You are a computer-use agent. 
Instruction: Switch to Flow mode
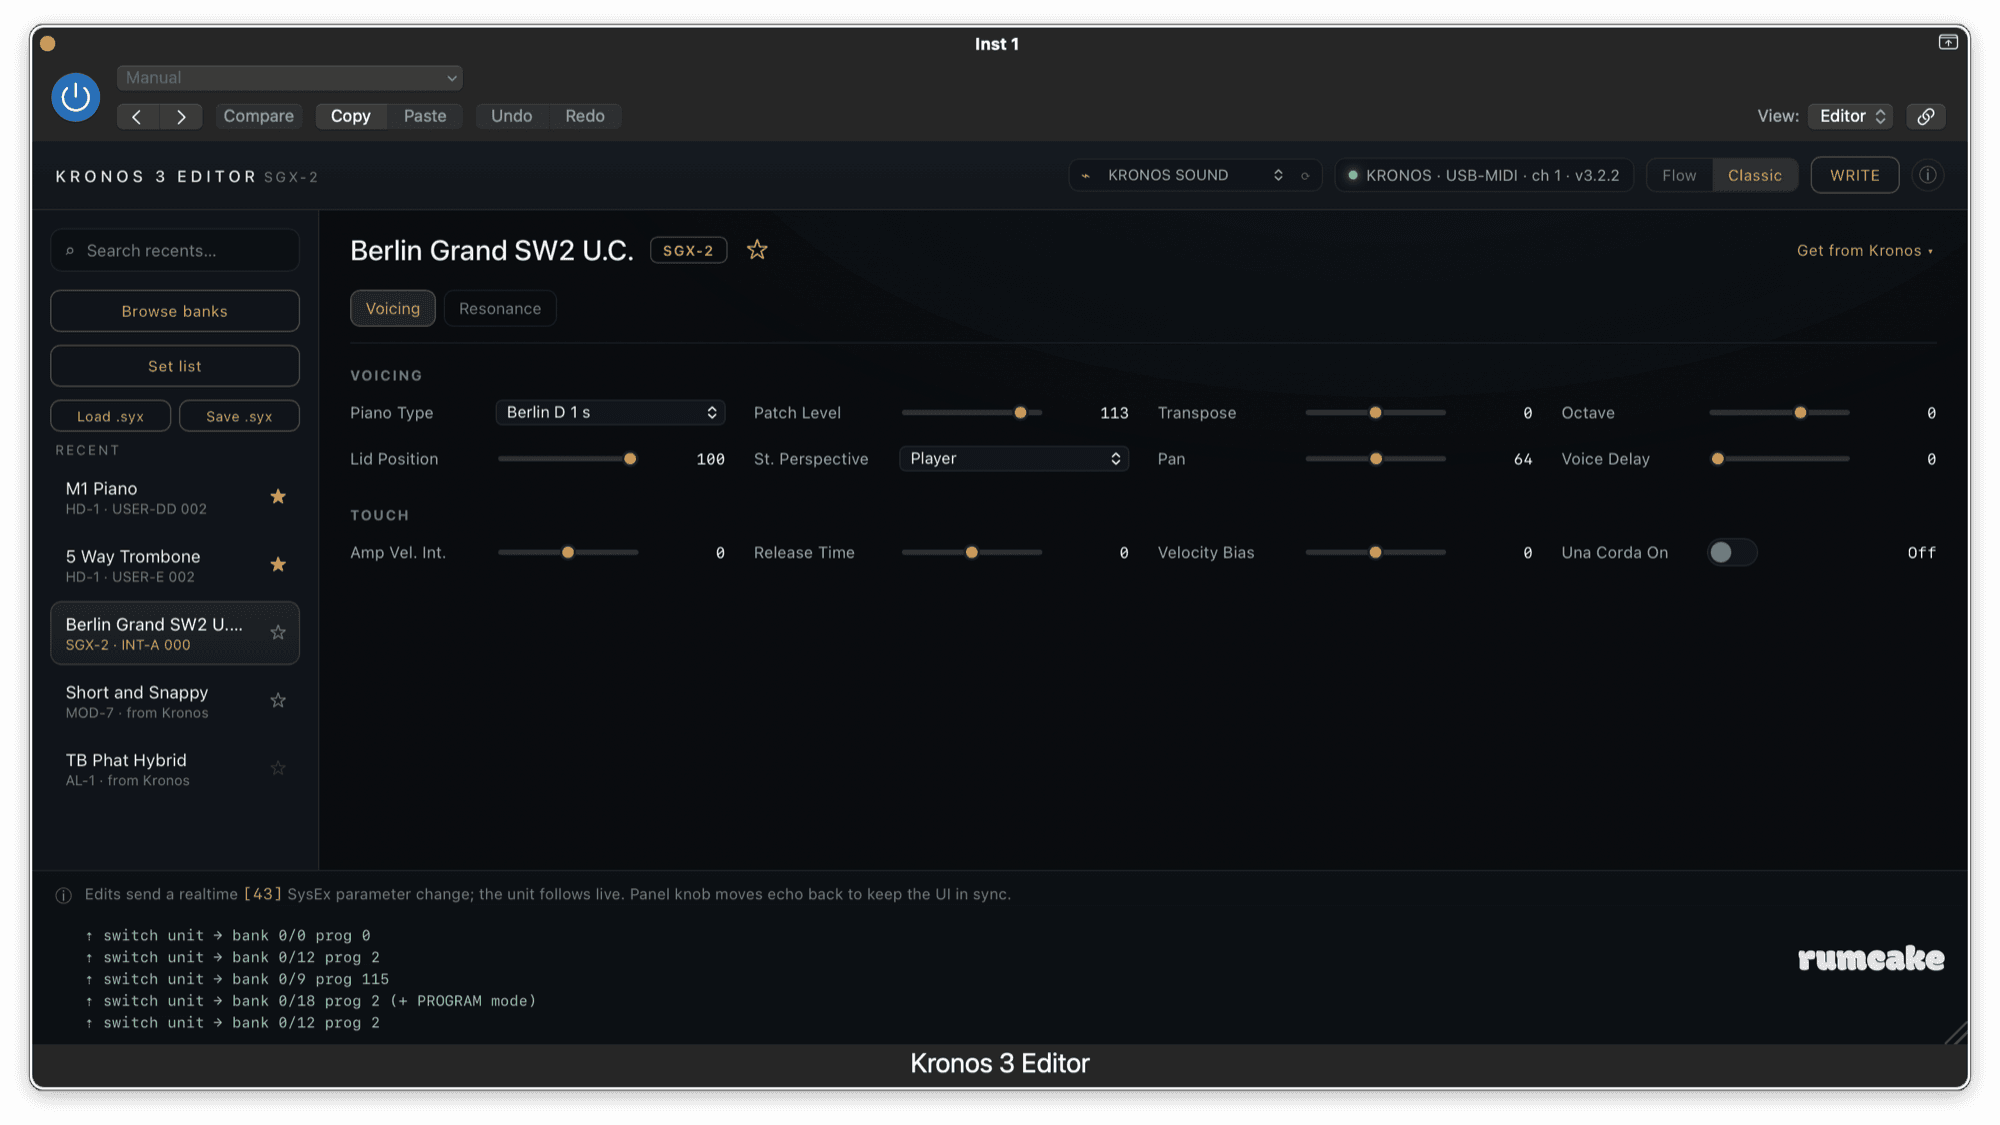pos(1679,175)
